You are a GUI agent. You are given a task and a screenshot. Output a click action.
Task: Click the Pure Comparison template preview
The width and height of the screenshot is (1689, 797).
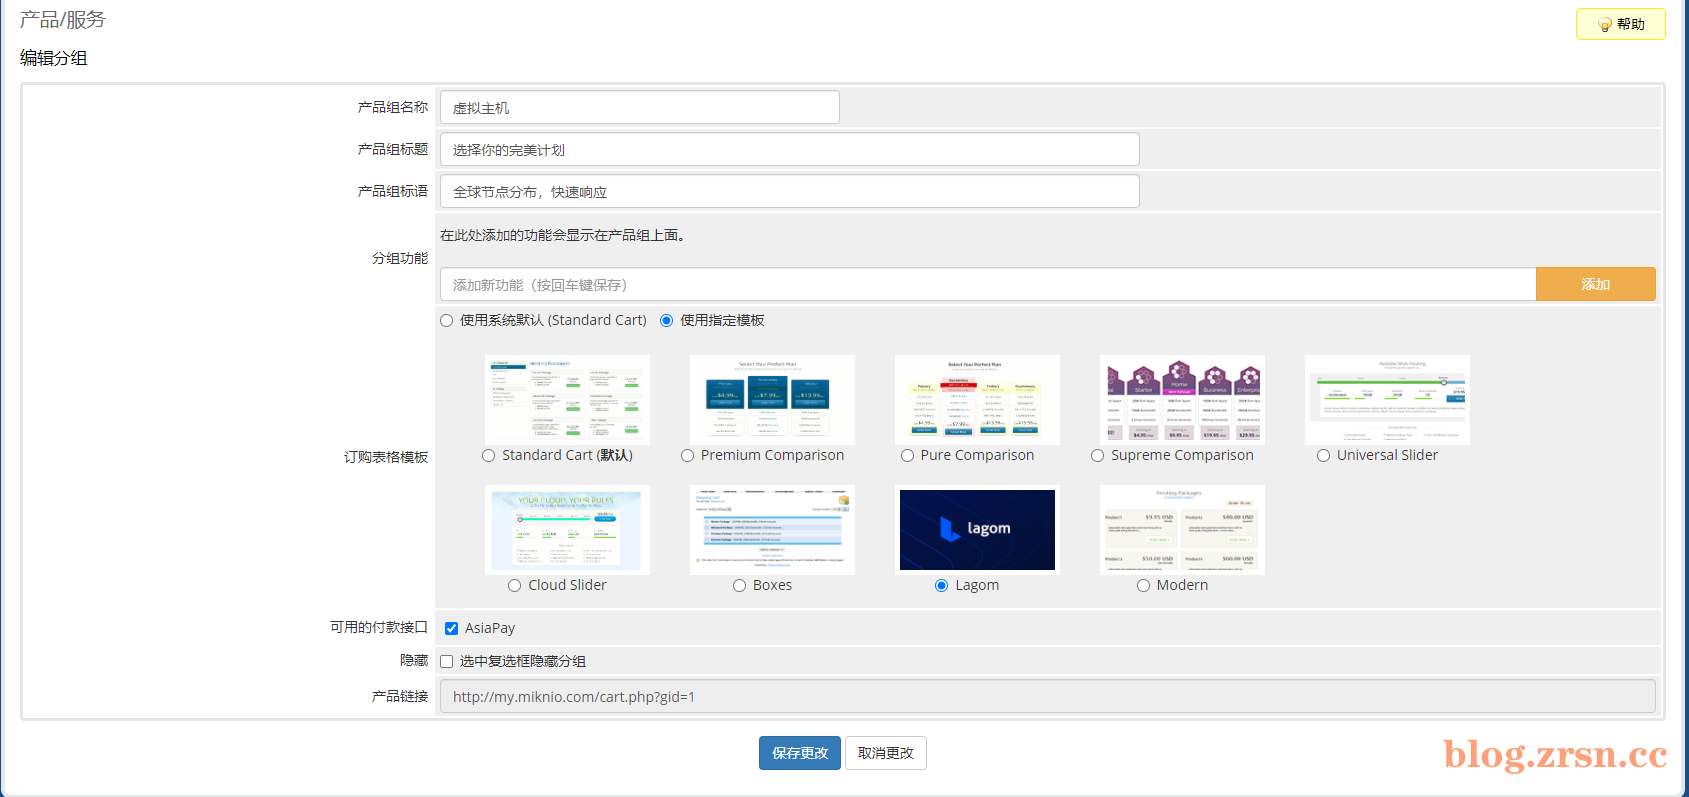pos(977,400)
